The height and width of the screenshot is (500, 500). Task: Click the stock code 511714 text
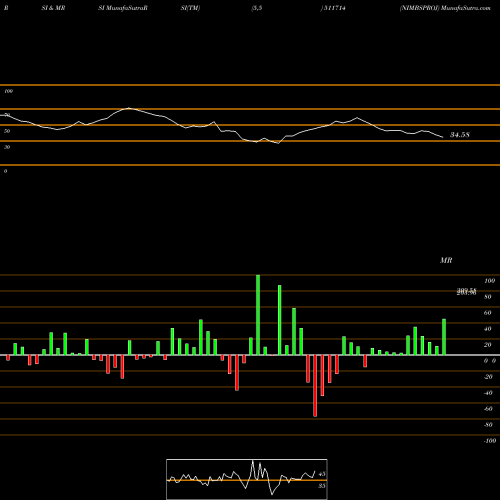coord(335,8)
